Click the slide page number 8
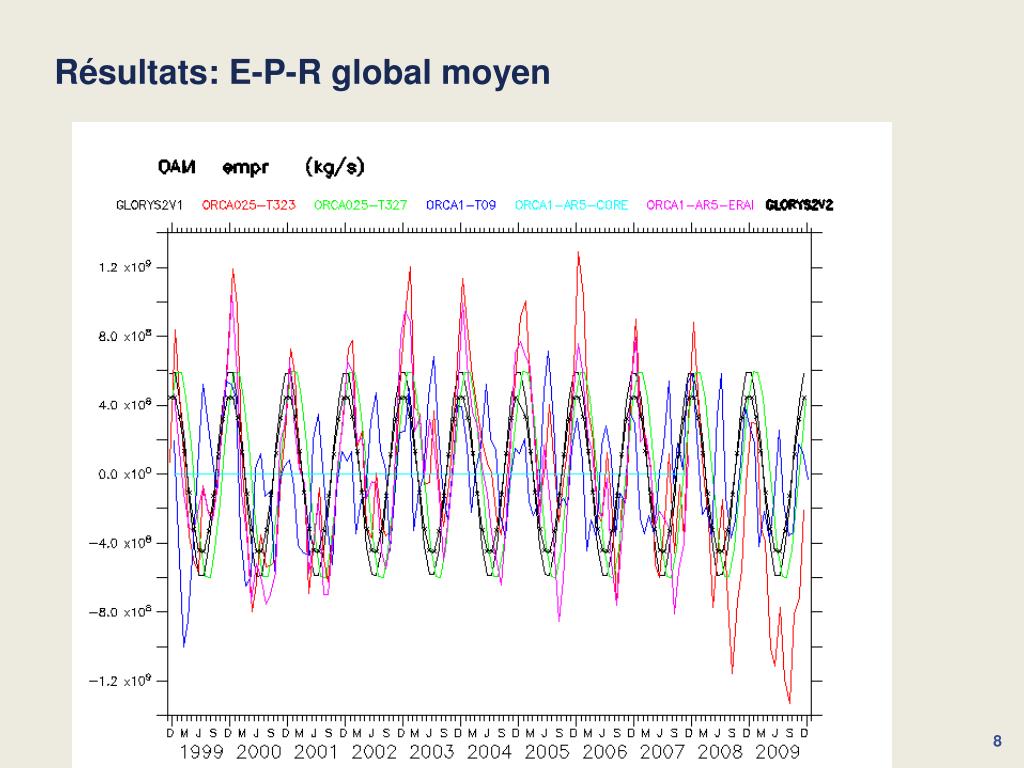The image size is (1024, 768). [997, 741]
